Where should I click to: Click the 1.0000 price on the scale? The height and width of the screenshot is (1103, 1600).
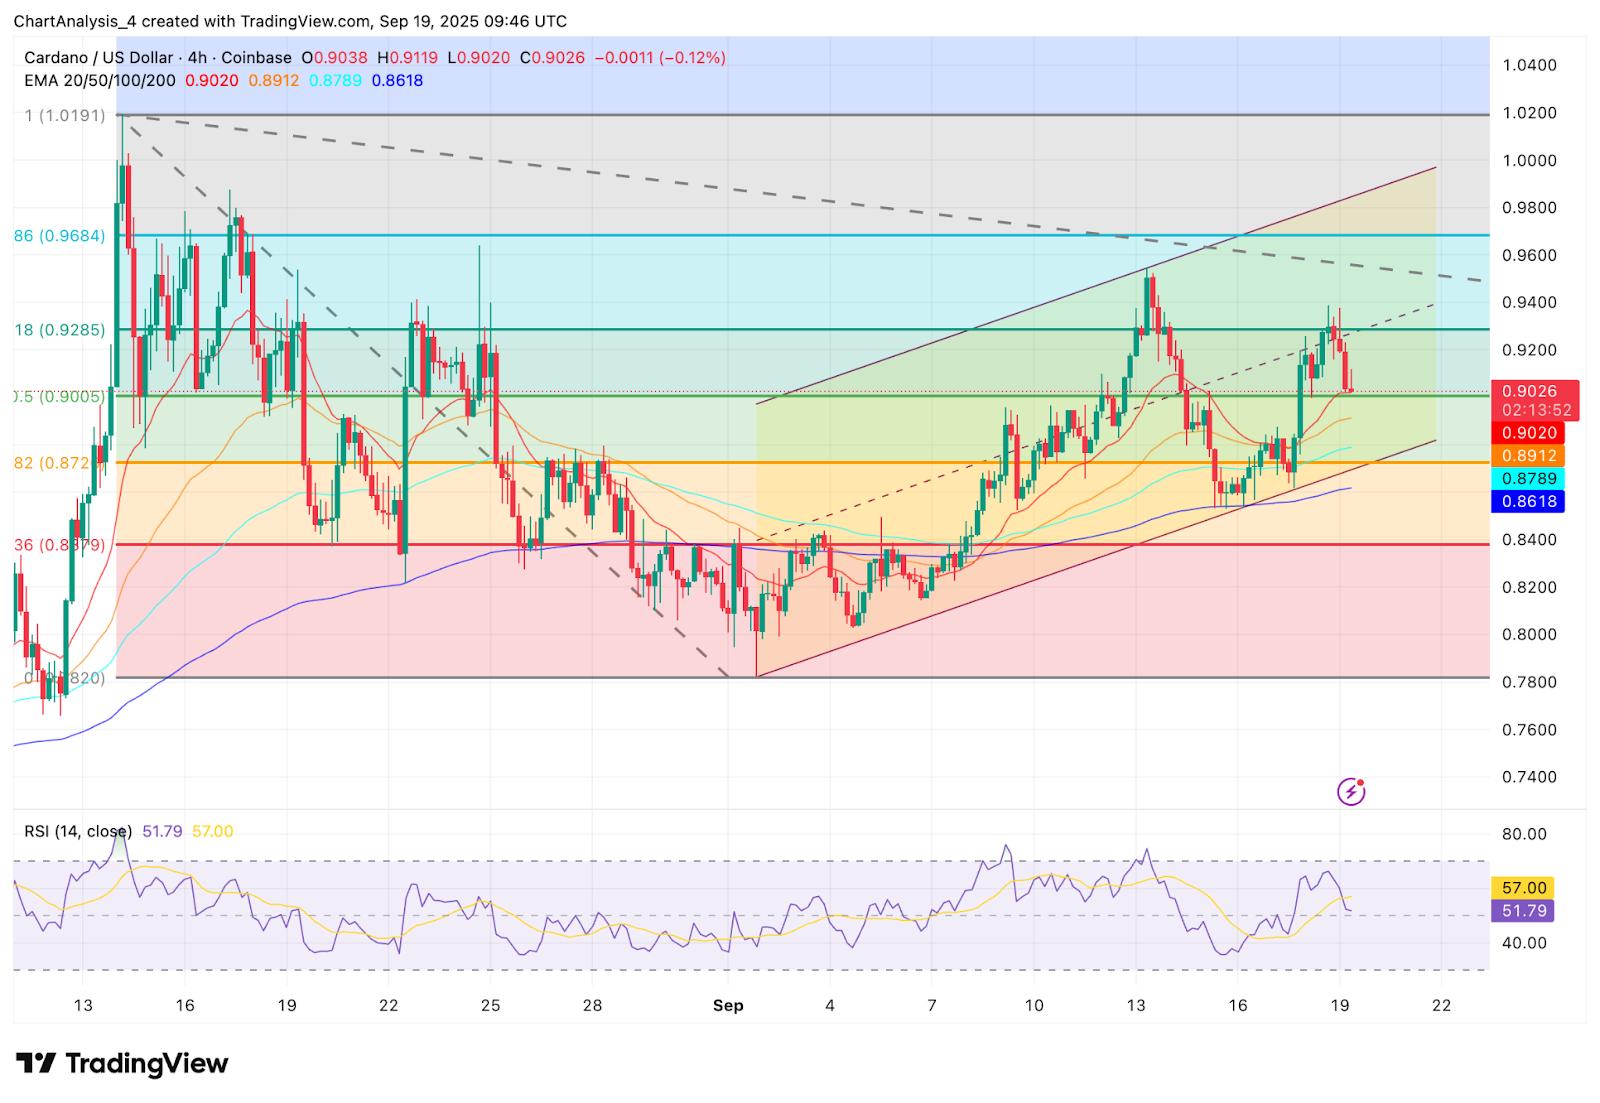click(1530, 160)
